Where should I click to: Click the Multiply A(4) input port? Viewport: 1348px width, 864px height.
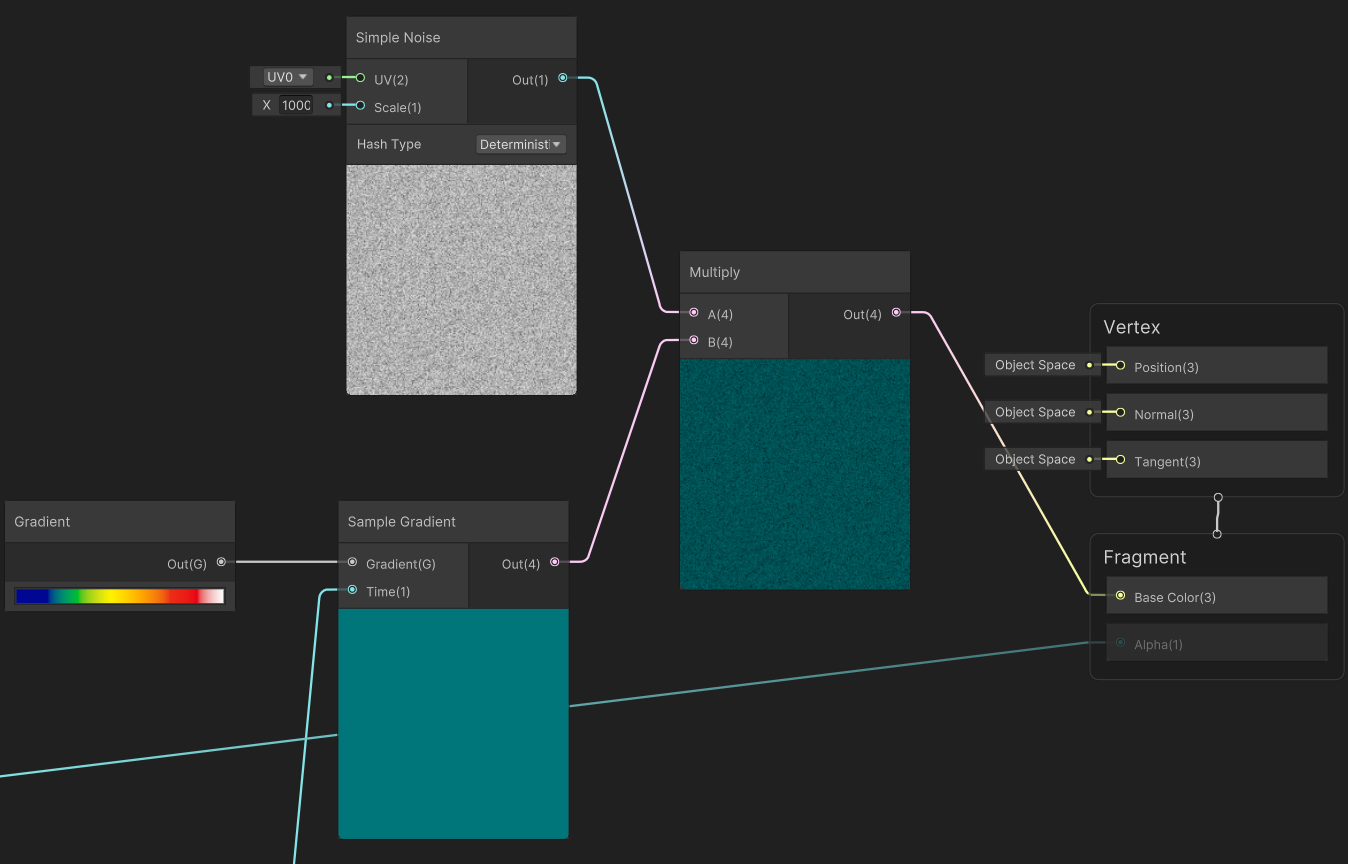pos(694,313)
